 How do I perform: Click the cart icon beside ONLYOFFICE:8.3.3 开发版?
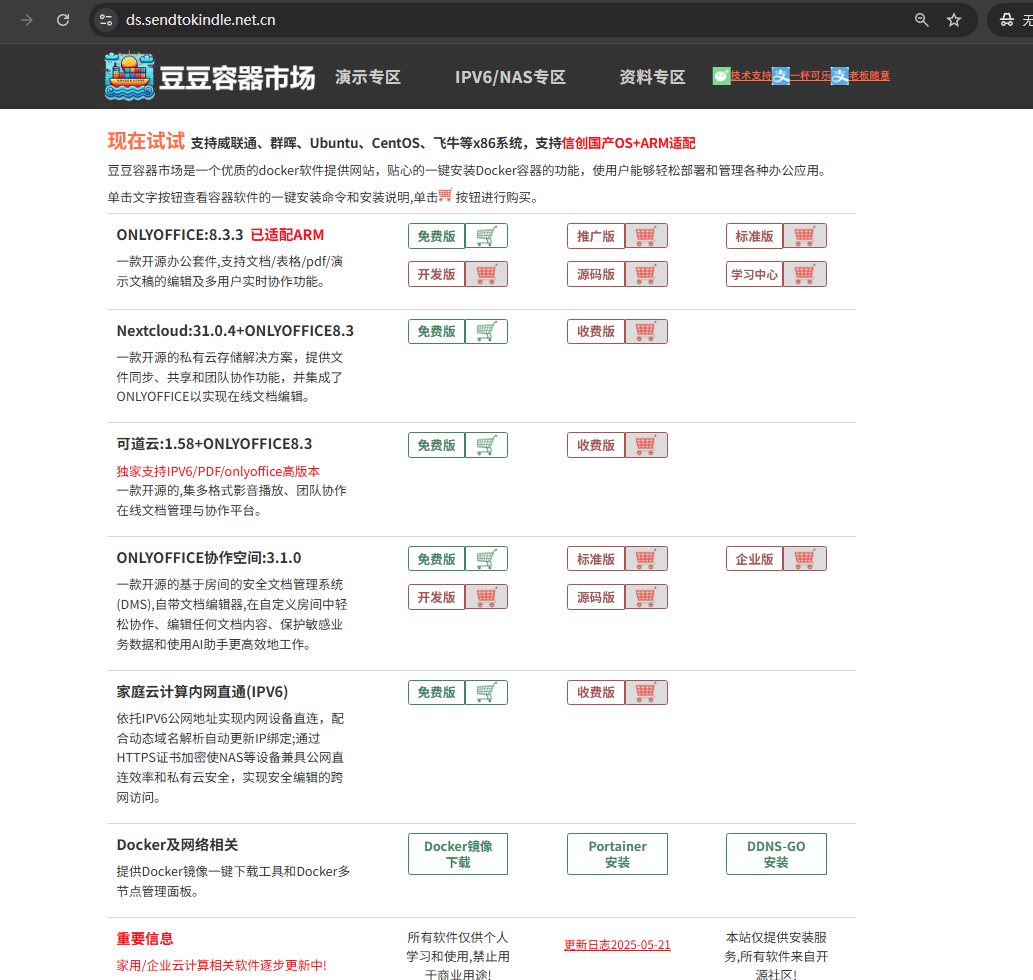(x=486, y=274)
